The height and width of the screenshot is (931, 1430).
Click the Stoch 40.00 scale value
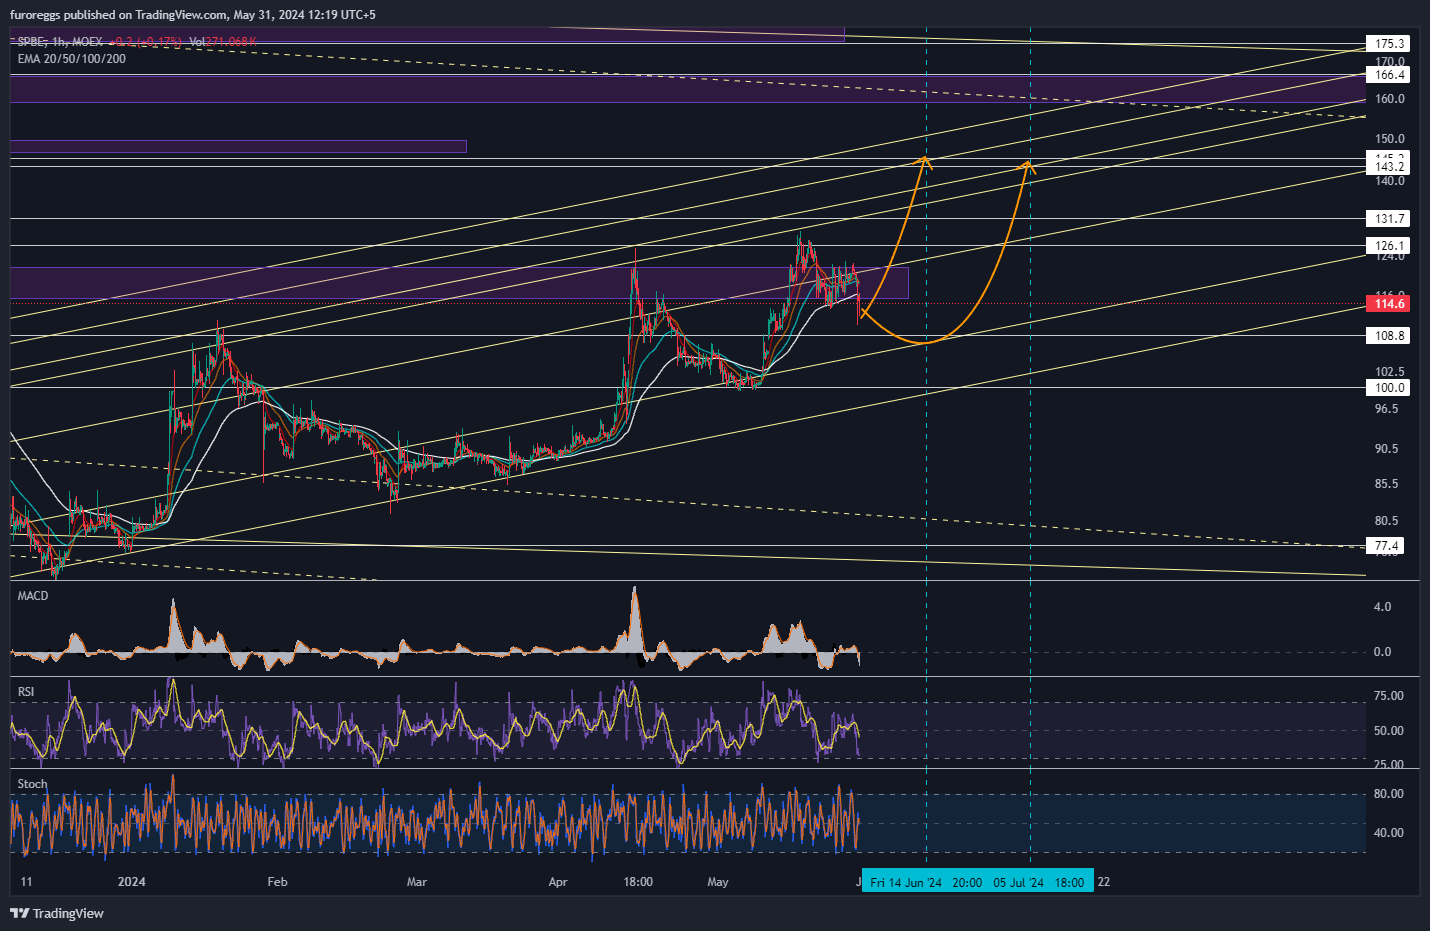(1389, 833)
